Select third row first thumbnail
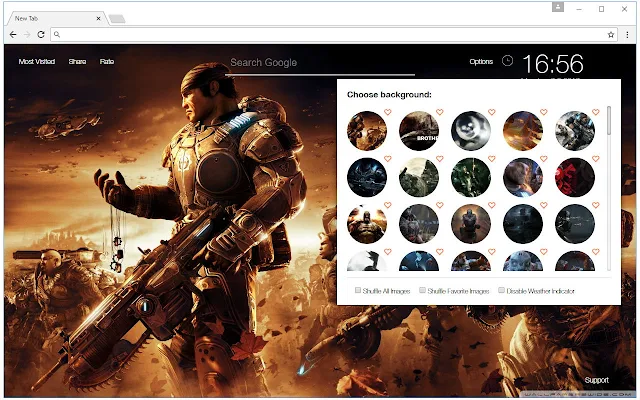This screenshot has width=640, height=400. pos(367,224)
